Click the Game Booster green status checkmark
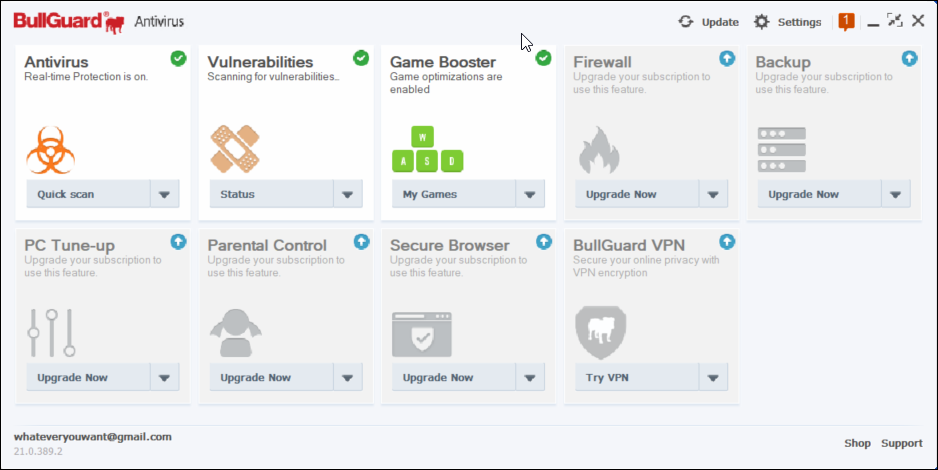This screenshot has height=470, width=938. [x=543, y=58]
